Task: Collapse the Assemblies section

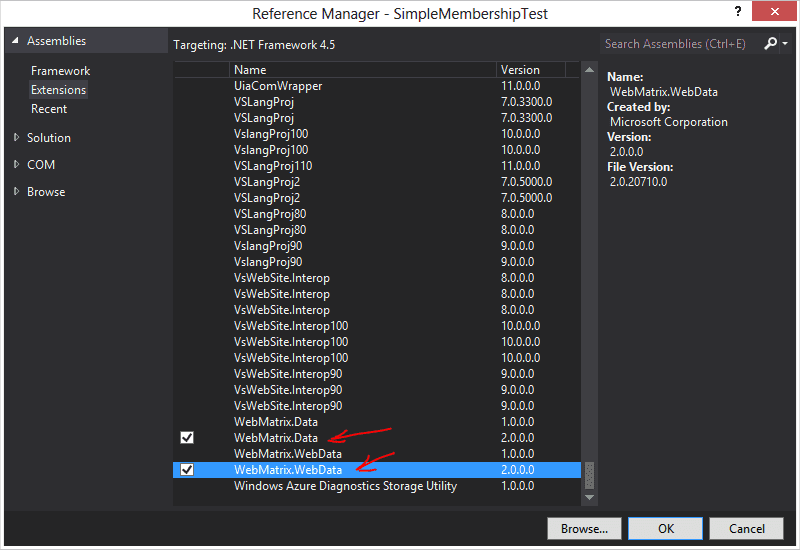Action: 15,41
